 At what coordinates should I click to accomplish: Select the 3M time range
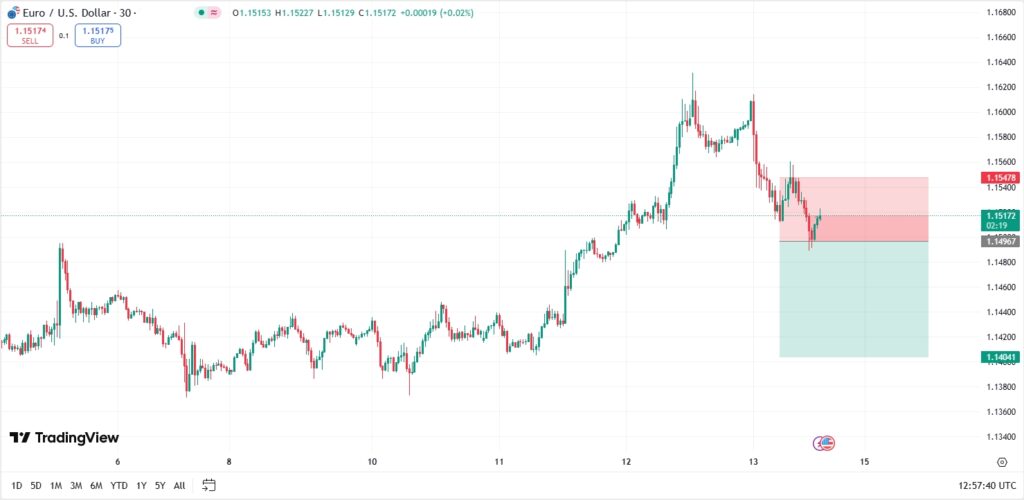tap(76, 486)
